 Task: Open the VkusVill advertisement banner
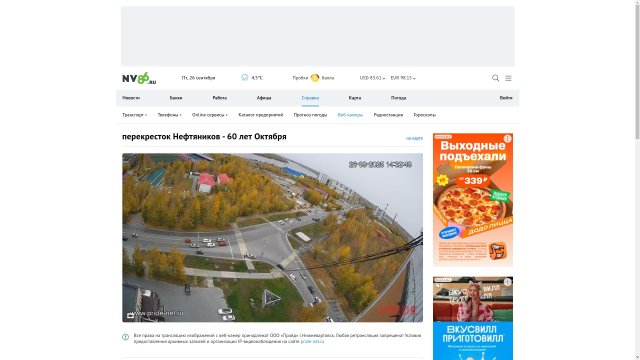pos(473,318)
